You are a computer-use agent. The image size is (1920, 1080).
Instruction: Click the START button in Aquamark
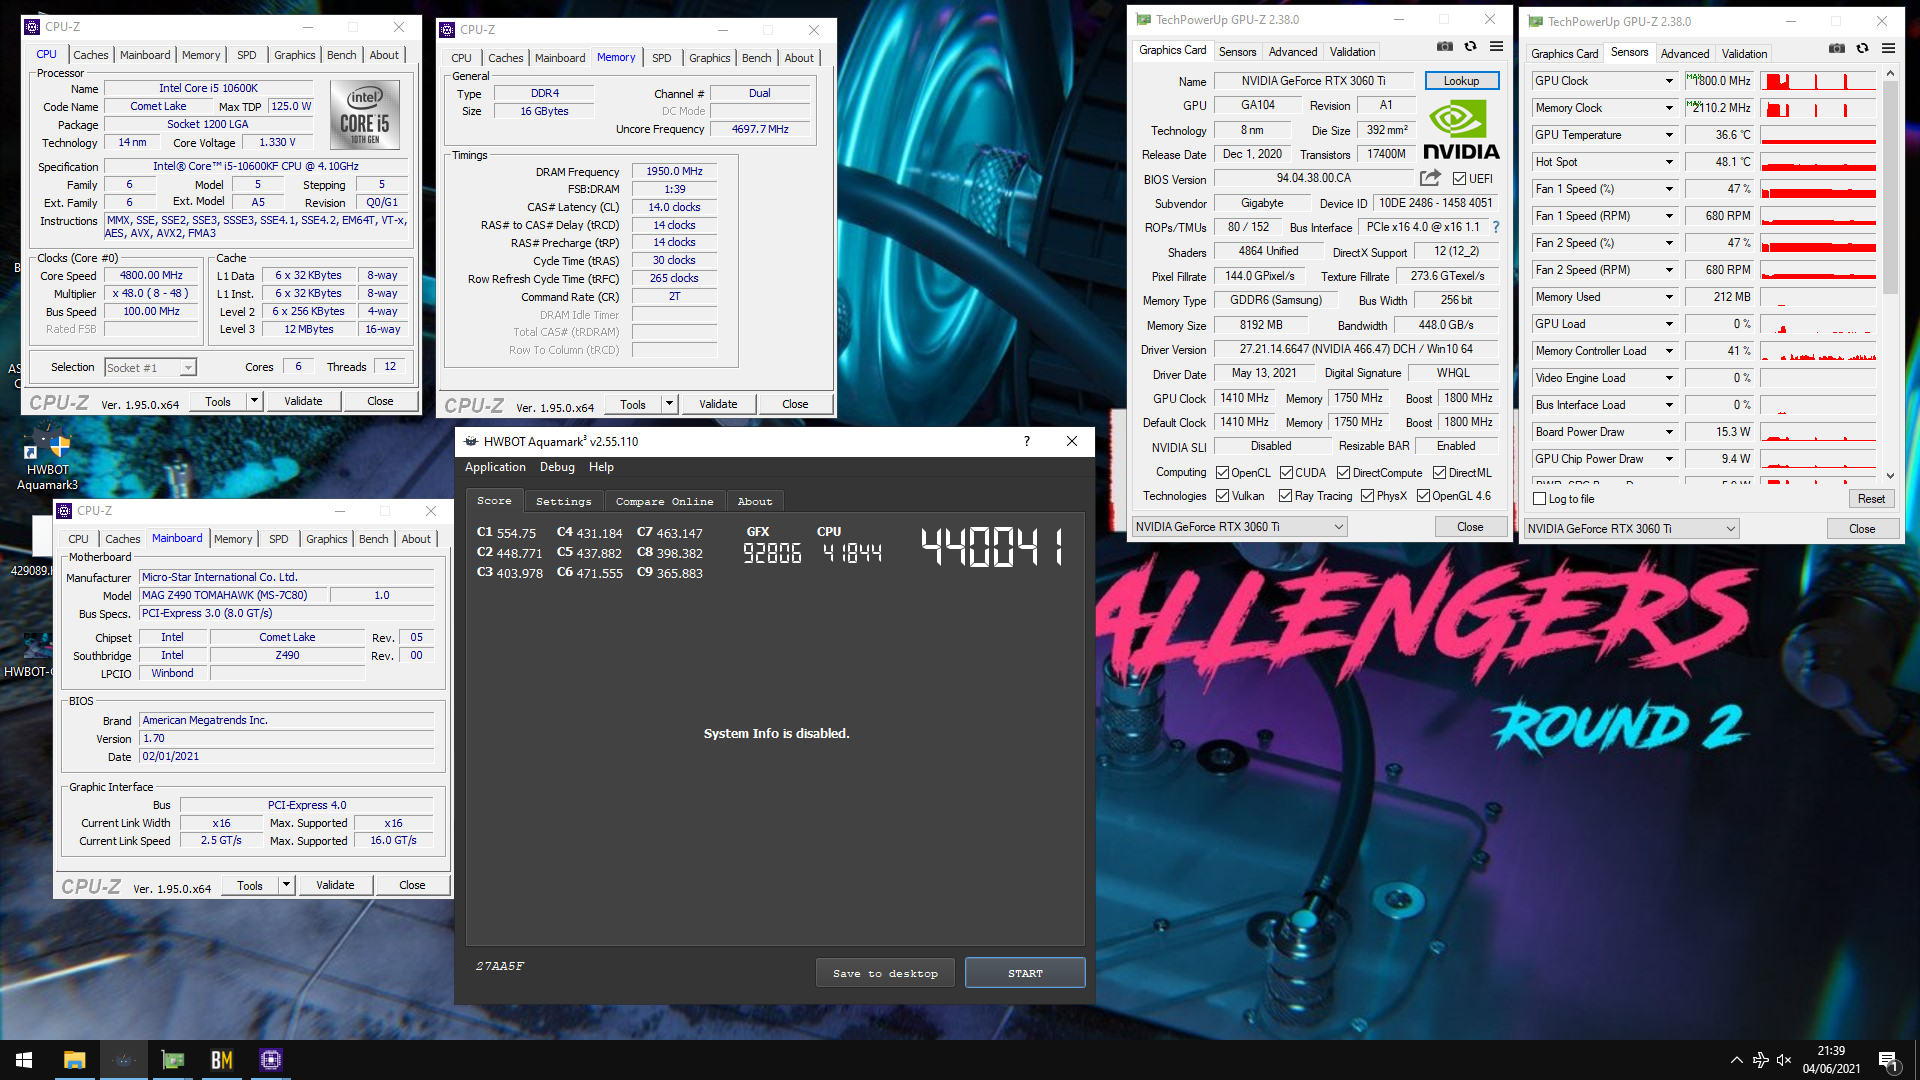(1025, 973)
